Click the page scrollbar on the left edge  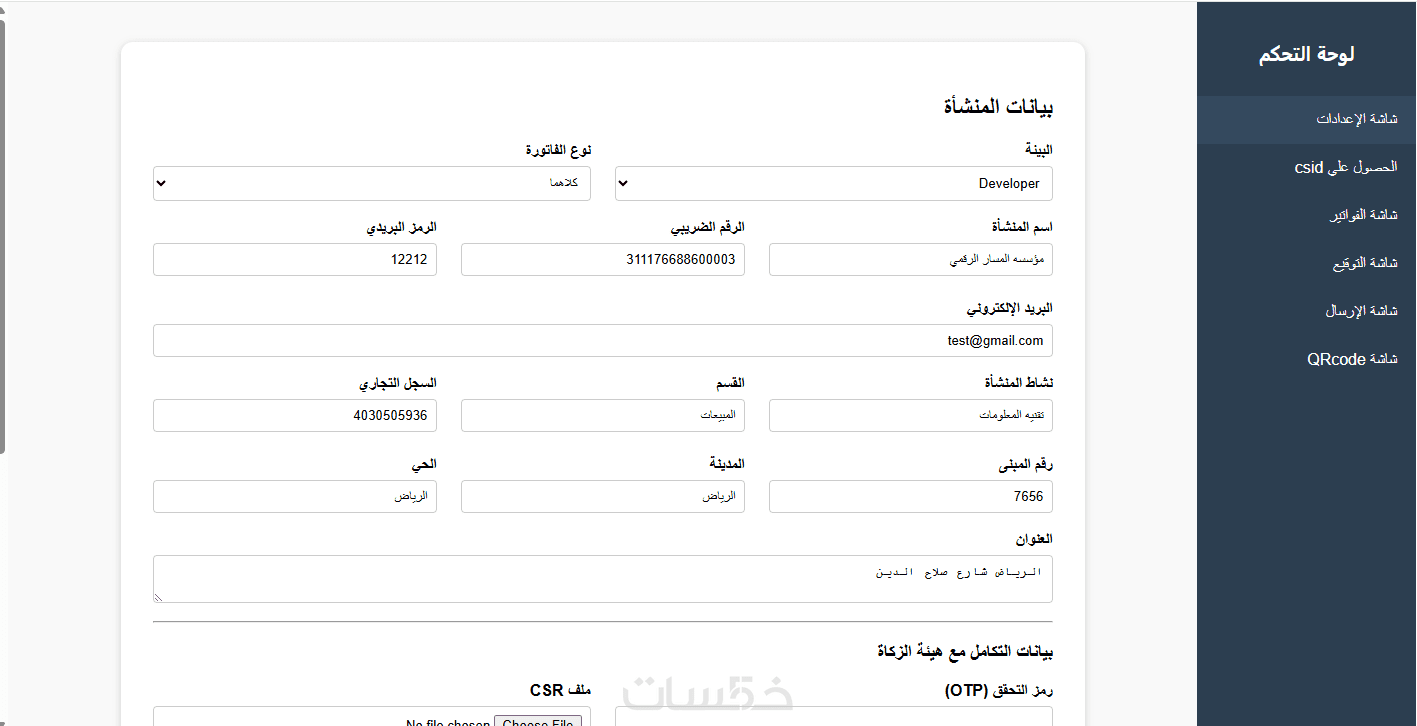pyautogui.click(x=3, y=237)
